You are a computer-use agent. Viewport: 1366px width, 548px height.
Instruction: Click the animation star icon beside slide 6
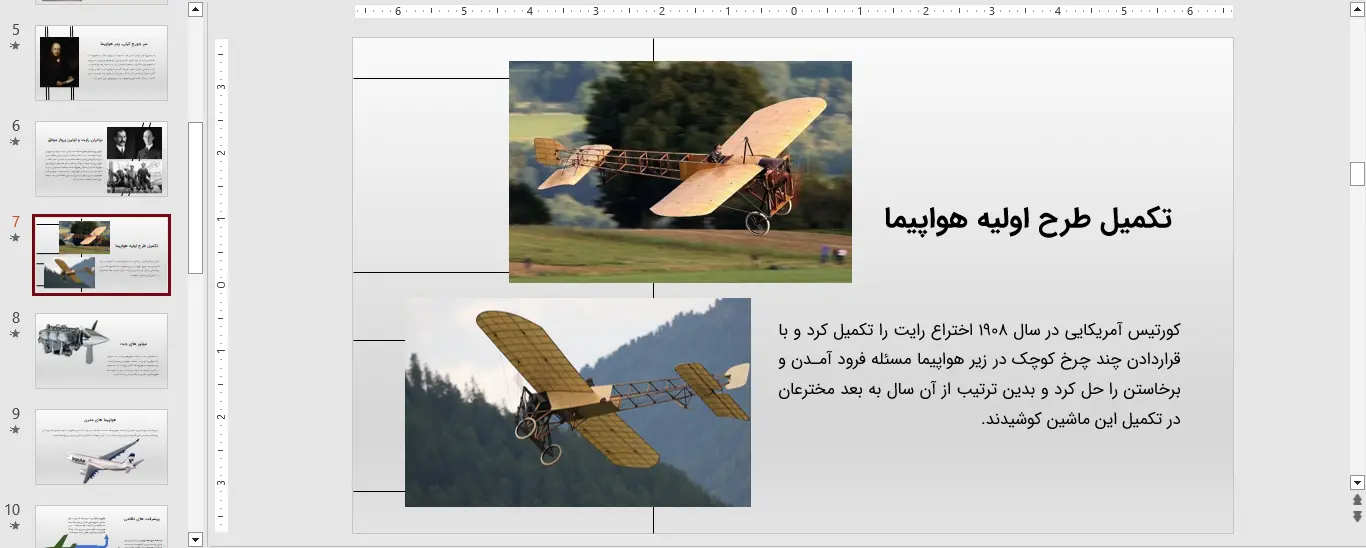15,142
